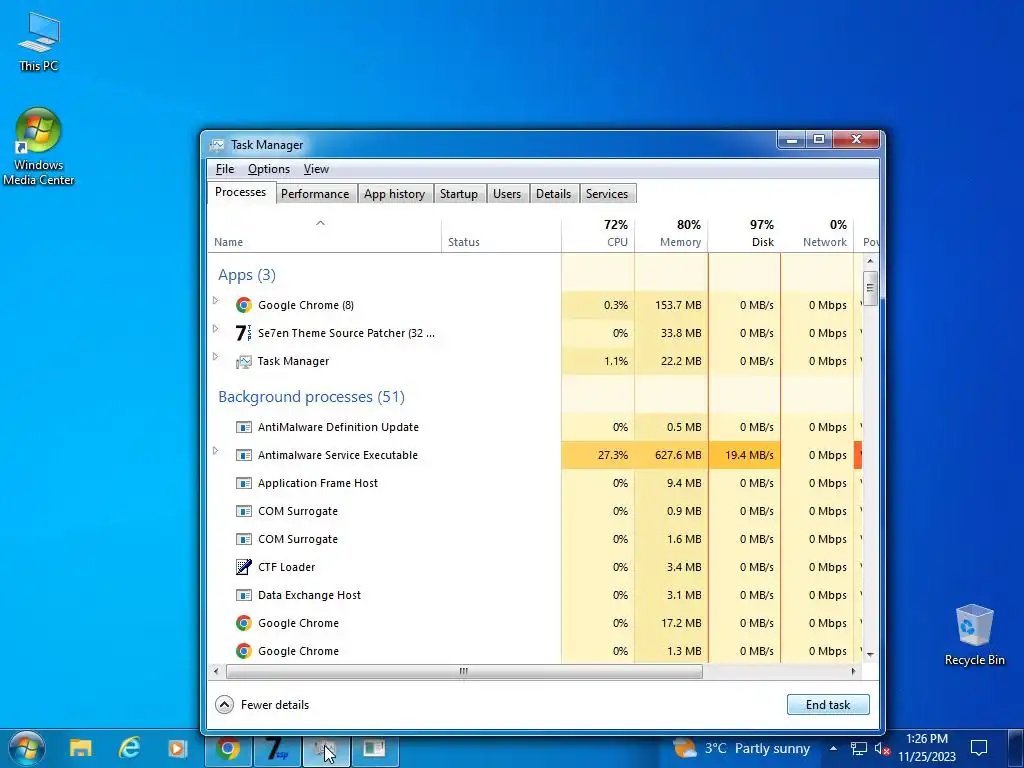Open the Recycle Bin on desktop
The height and width of the screenshot is (768, 1024).
tap(974, 635)
